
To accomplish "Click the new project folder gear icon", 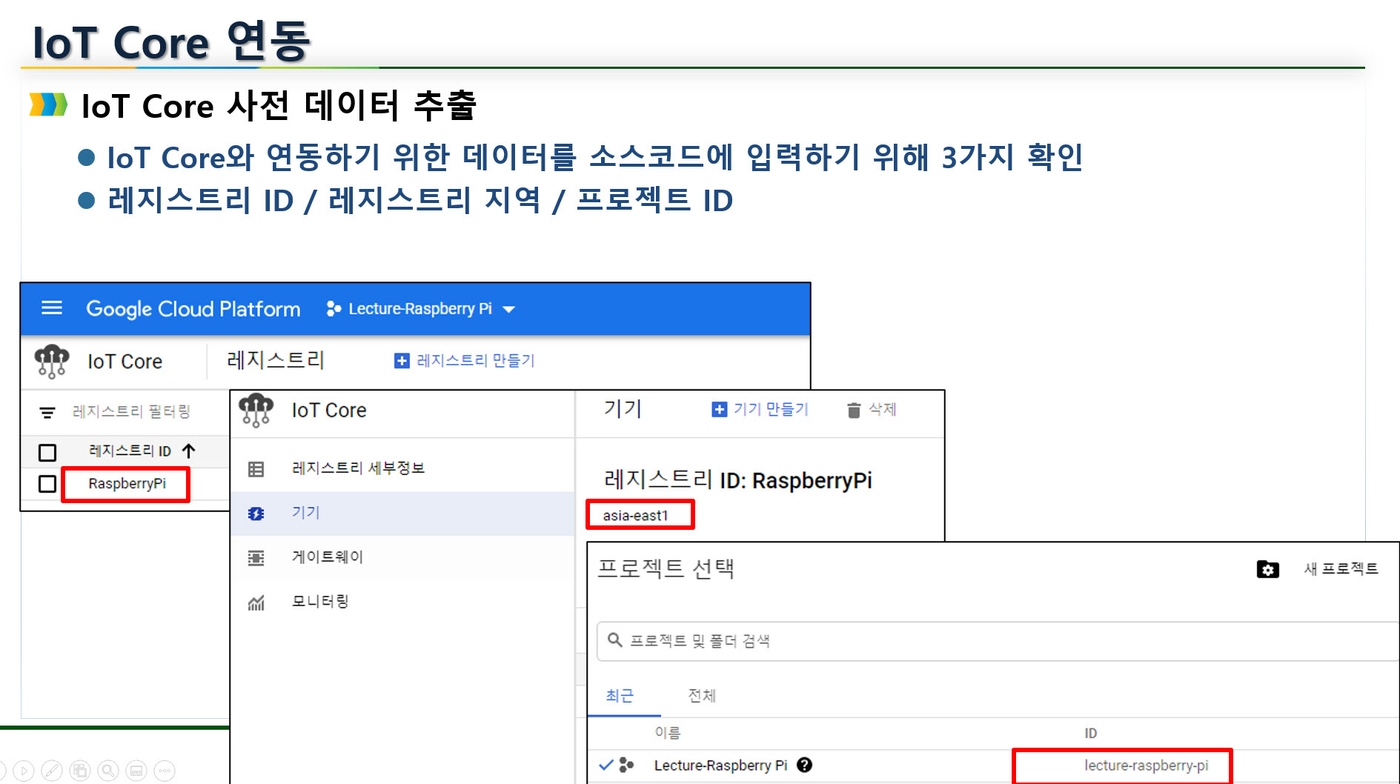I will (1268, 569).
